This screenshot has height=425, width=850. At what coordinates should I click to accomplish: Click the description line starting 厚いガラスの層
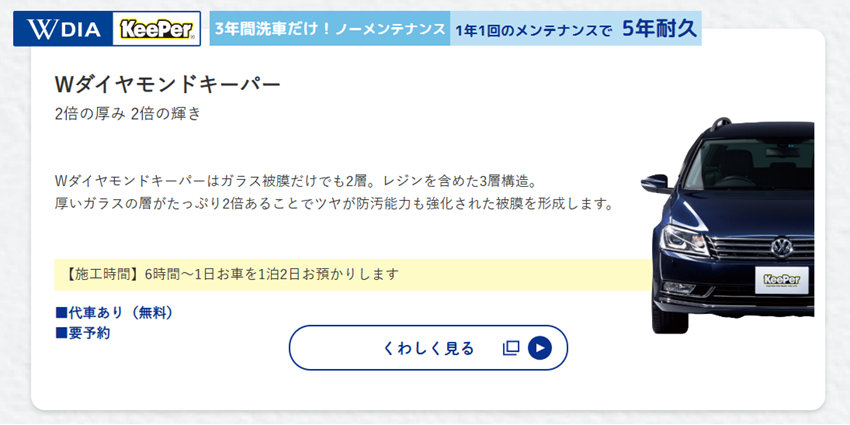[x=333, y=204]
